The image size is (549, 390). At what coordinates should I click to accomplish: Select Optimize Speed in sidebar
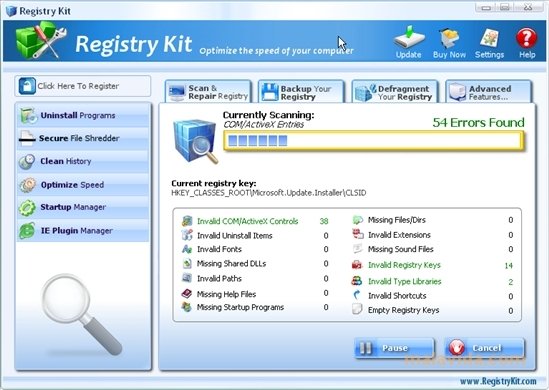[83, 185]
